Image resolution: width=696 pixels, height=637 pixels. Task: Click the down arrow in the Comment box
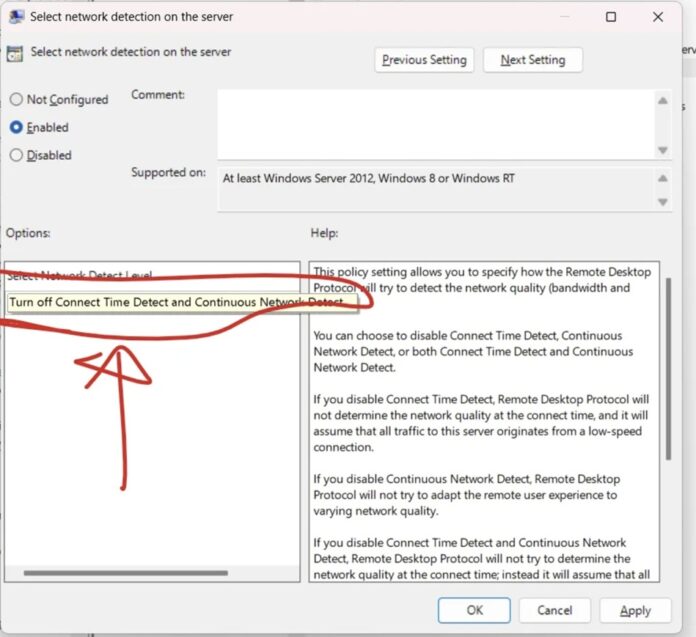coord(662,150)
